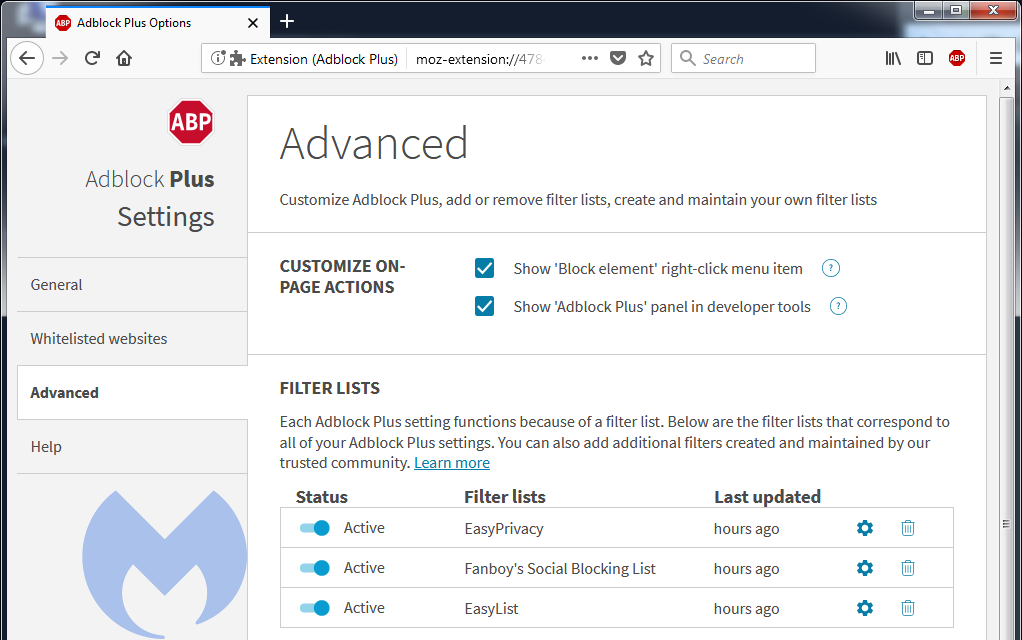The image size is (1022, 640).
Task: Open page actions three-dot menu
Action: 590,58
